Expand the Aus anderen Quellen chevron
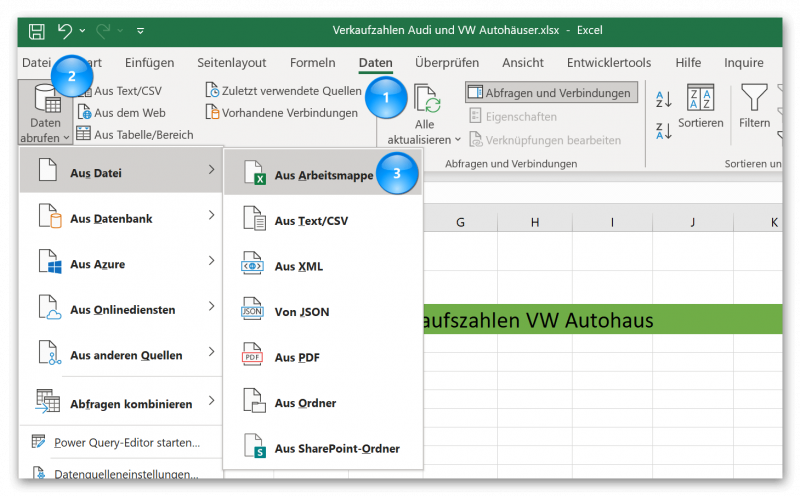The height and width of the screenshot is (496, 800). tap(211, 352)
